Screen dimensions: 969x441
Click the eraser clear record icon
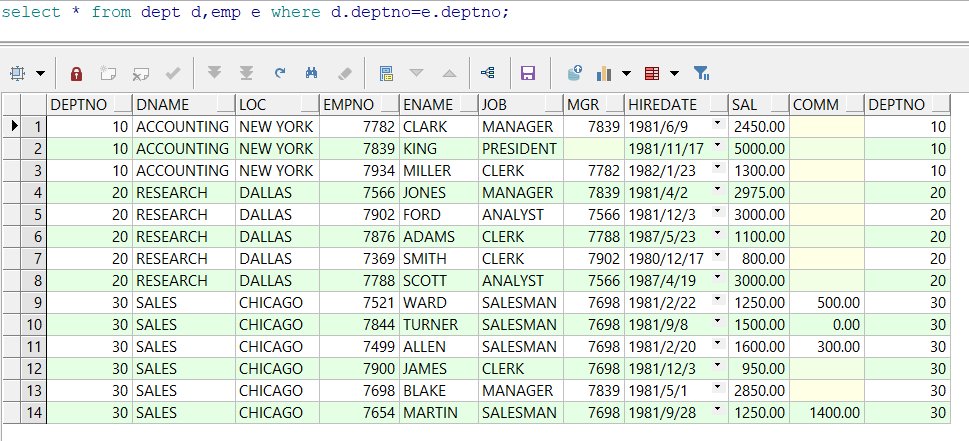click(345, 74)
